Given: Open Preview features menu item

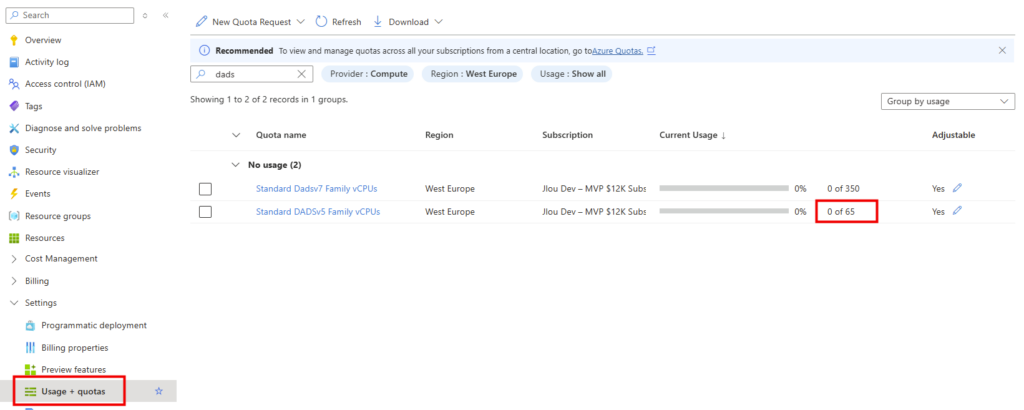Looking at the screenshot, I should 74,370.
